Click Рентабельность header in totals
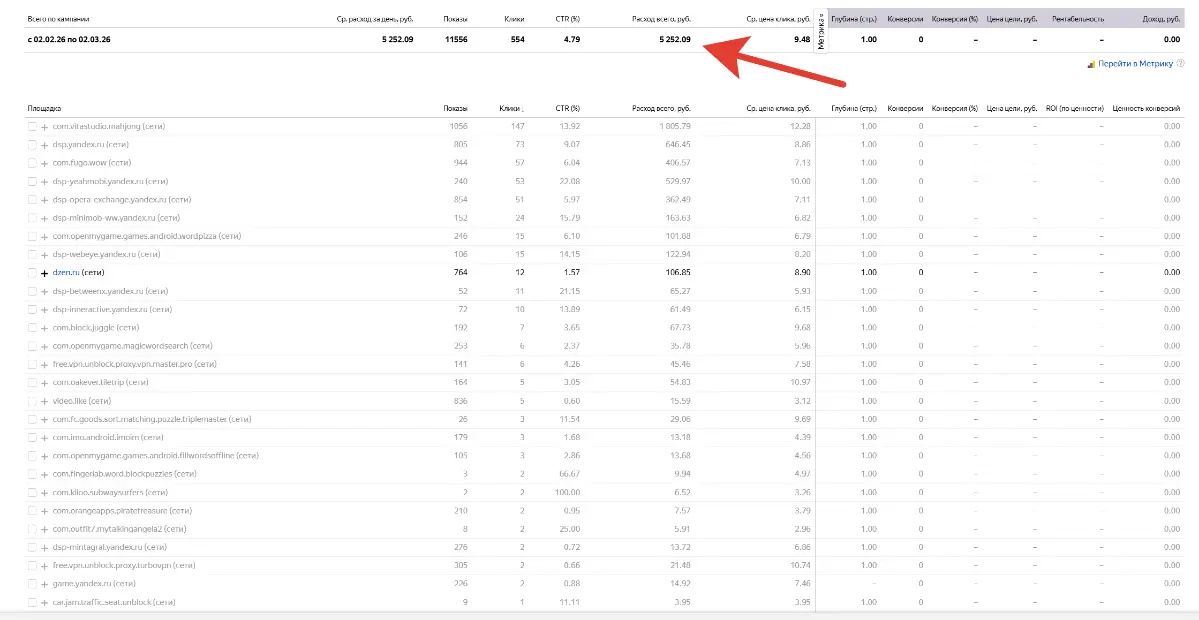The height and width of the screenshot is (620, 1199). point(1078,17)
